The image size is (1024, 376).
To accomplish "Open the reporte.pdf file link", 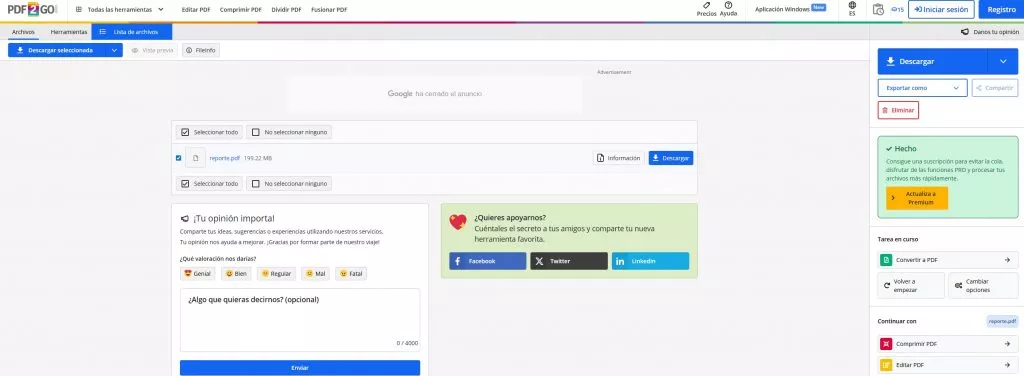I will click(225, 158).
